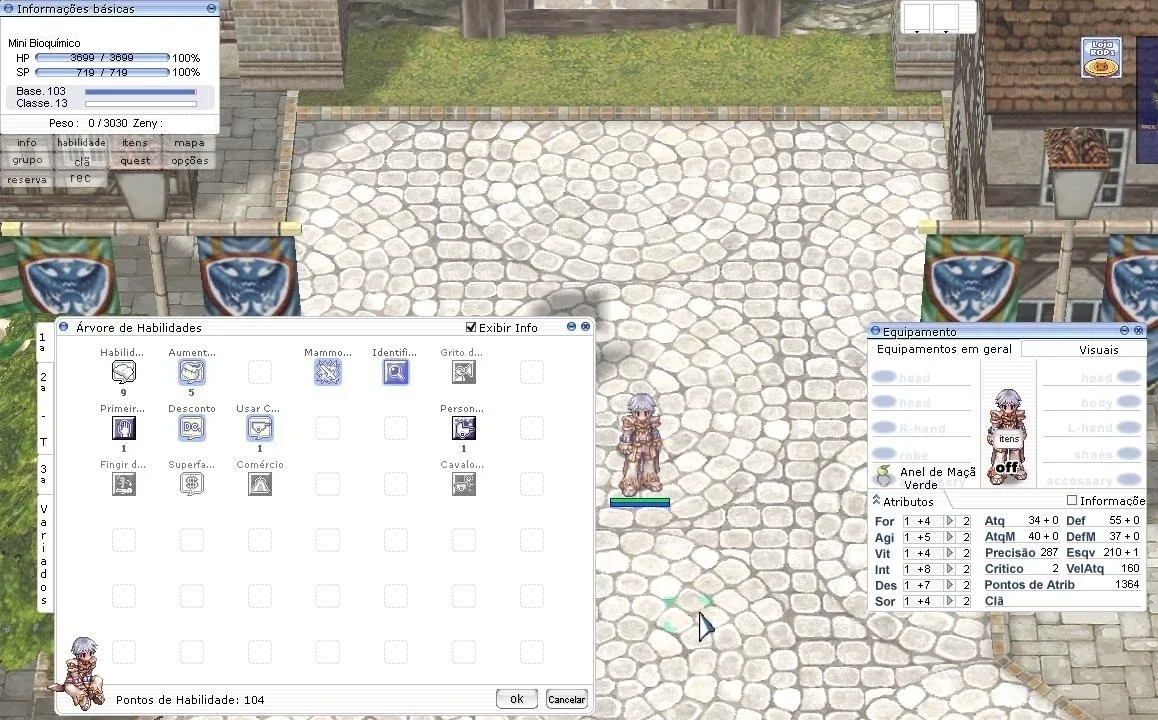Click the quest menu button

tap(135, 160)
